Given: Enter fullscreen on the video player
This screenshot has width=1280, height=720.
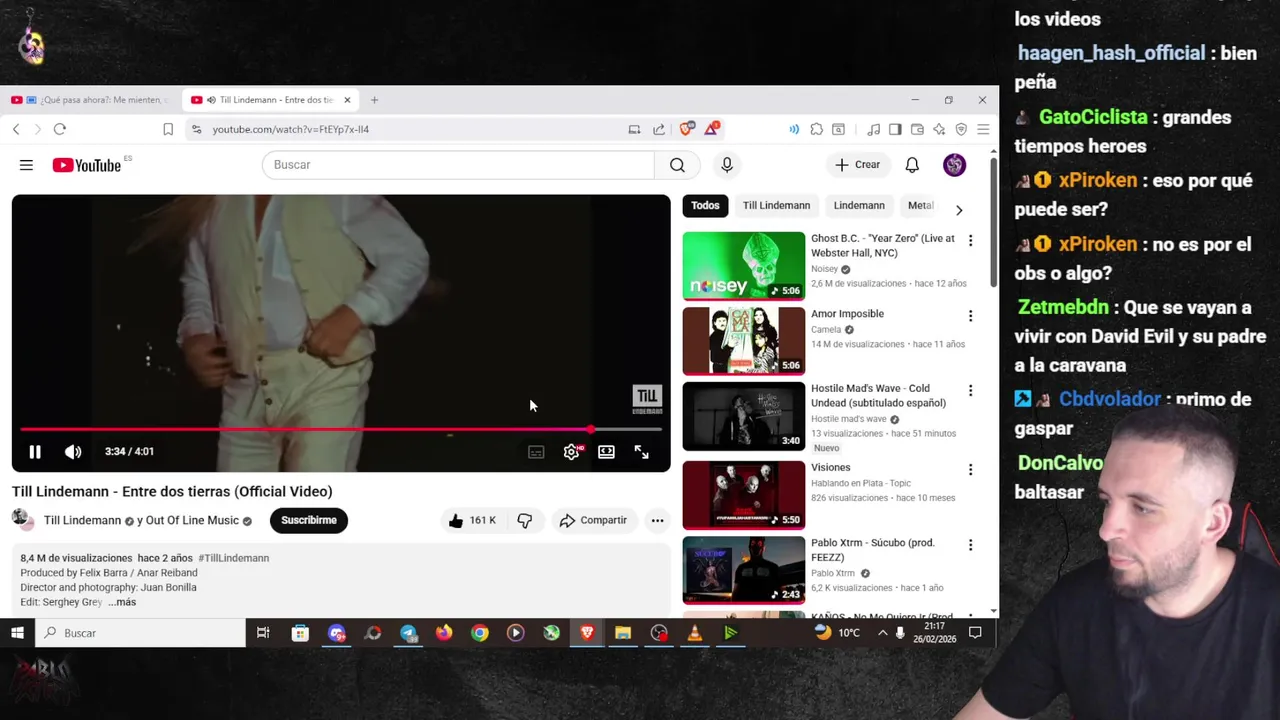Looking at the screenshot, I should click(641, 452).
